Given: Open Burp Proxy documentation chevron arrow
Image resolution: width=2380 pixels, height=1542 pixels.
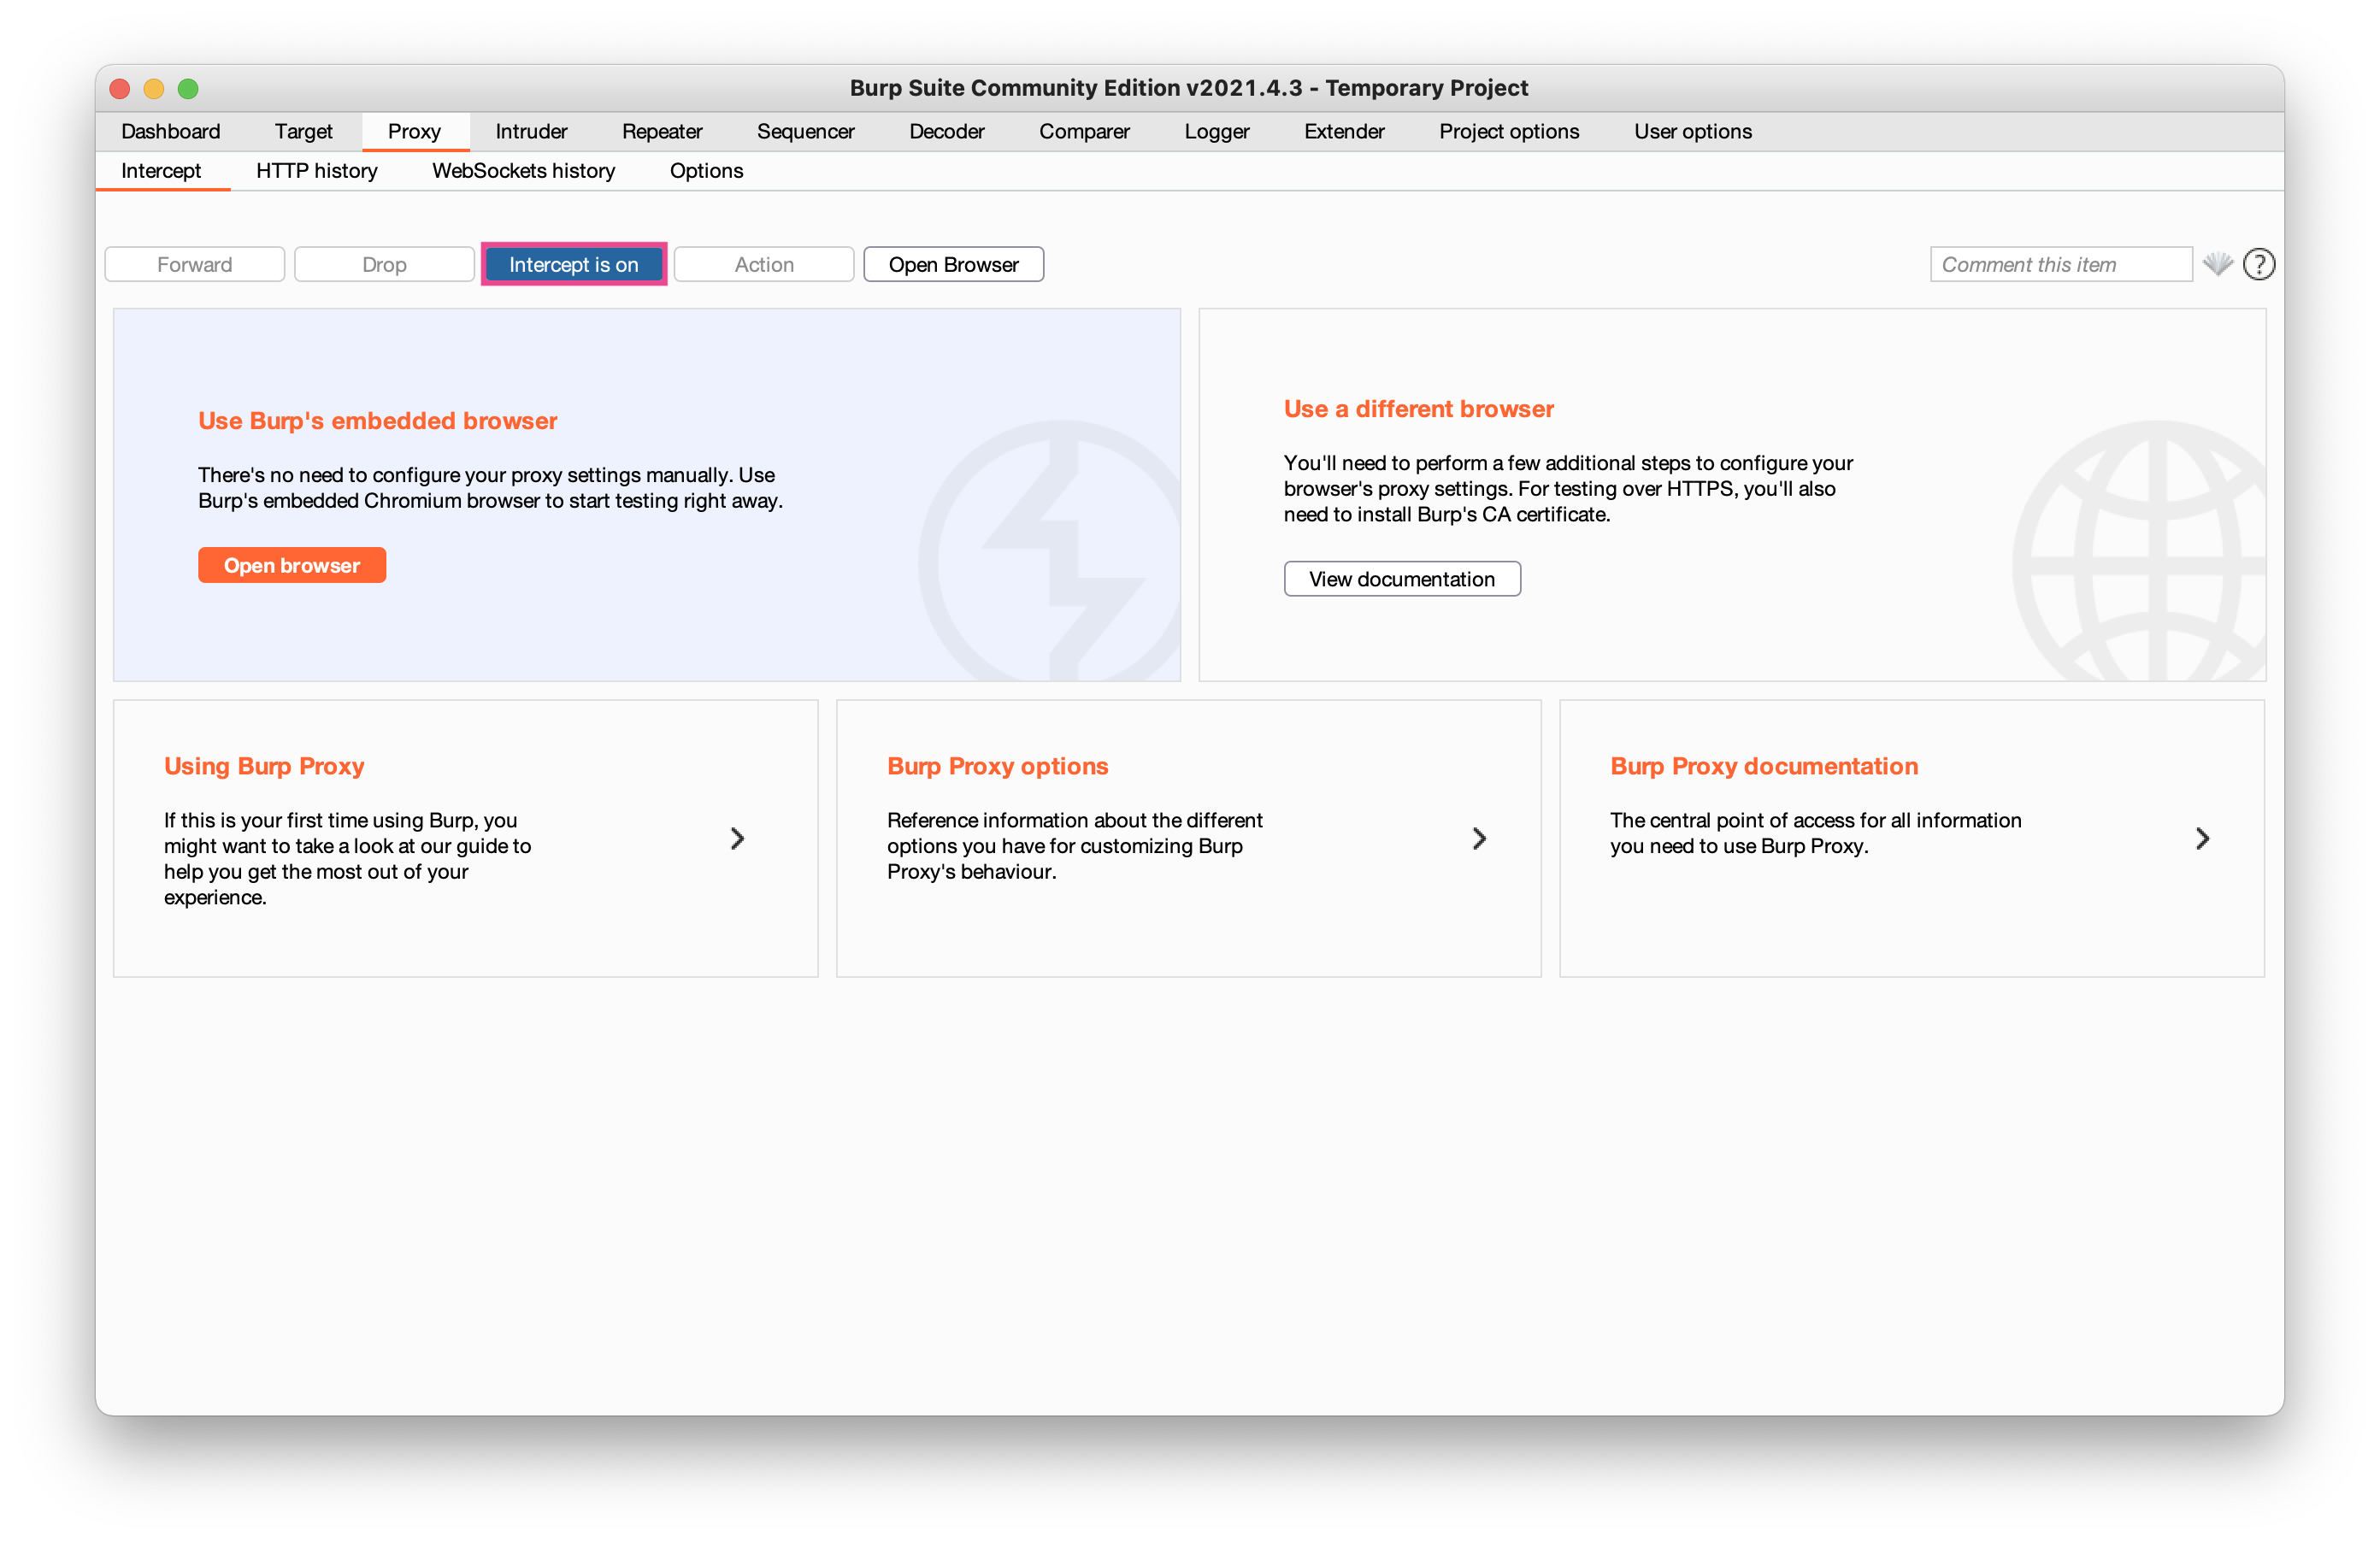Looking at the screenshot, I should coord(2202,838).
